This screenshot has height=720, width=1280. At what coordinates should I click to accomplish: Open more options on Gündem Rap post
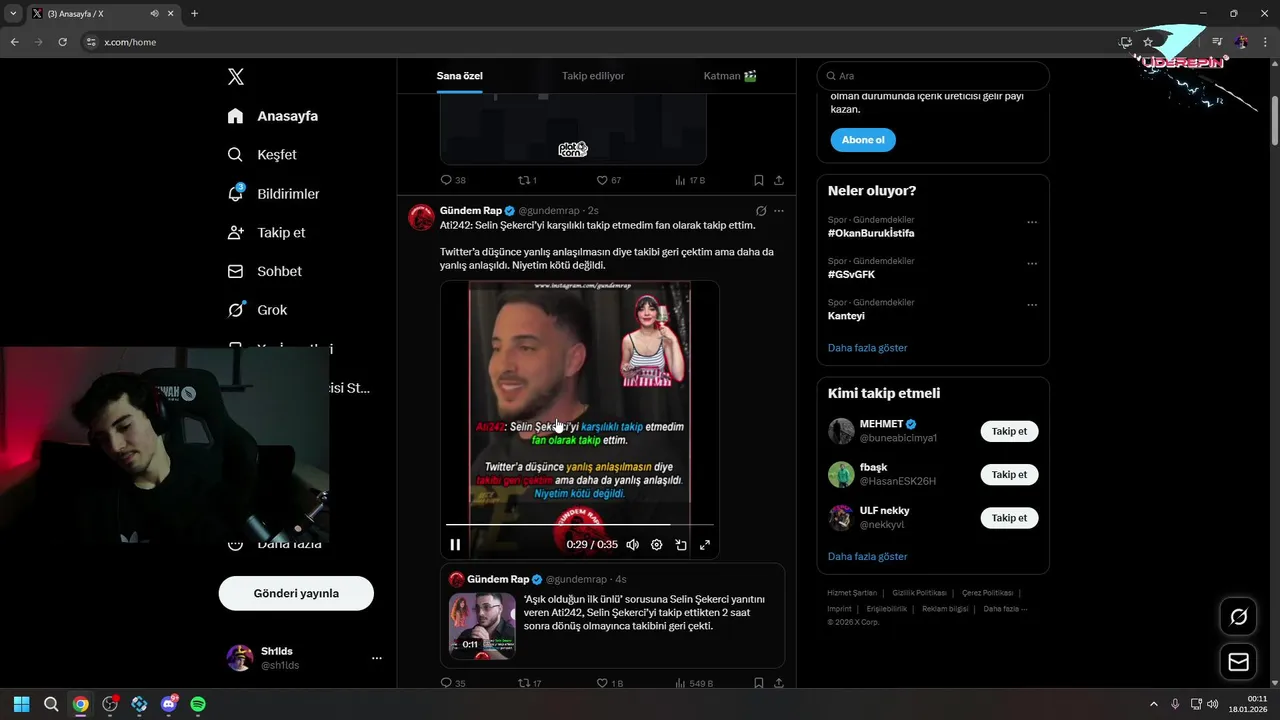click(x=779, y=211)
